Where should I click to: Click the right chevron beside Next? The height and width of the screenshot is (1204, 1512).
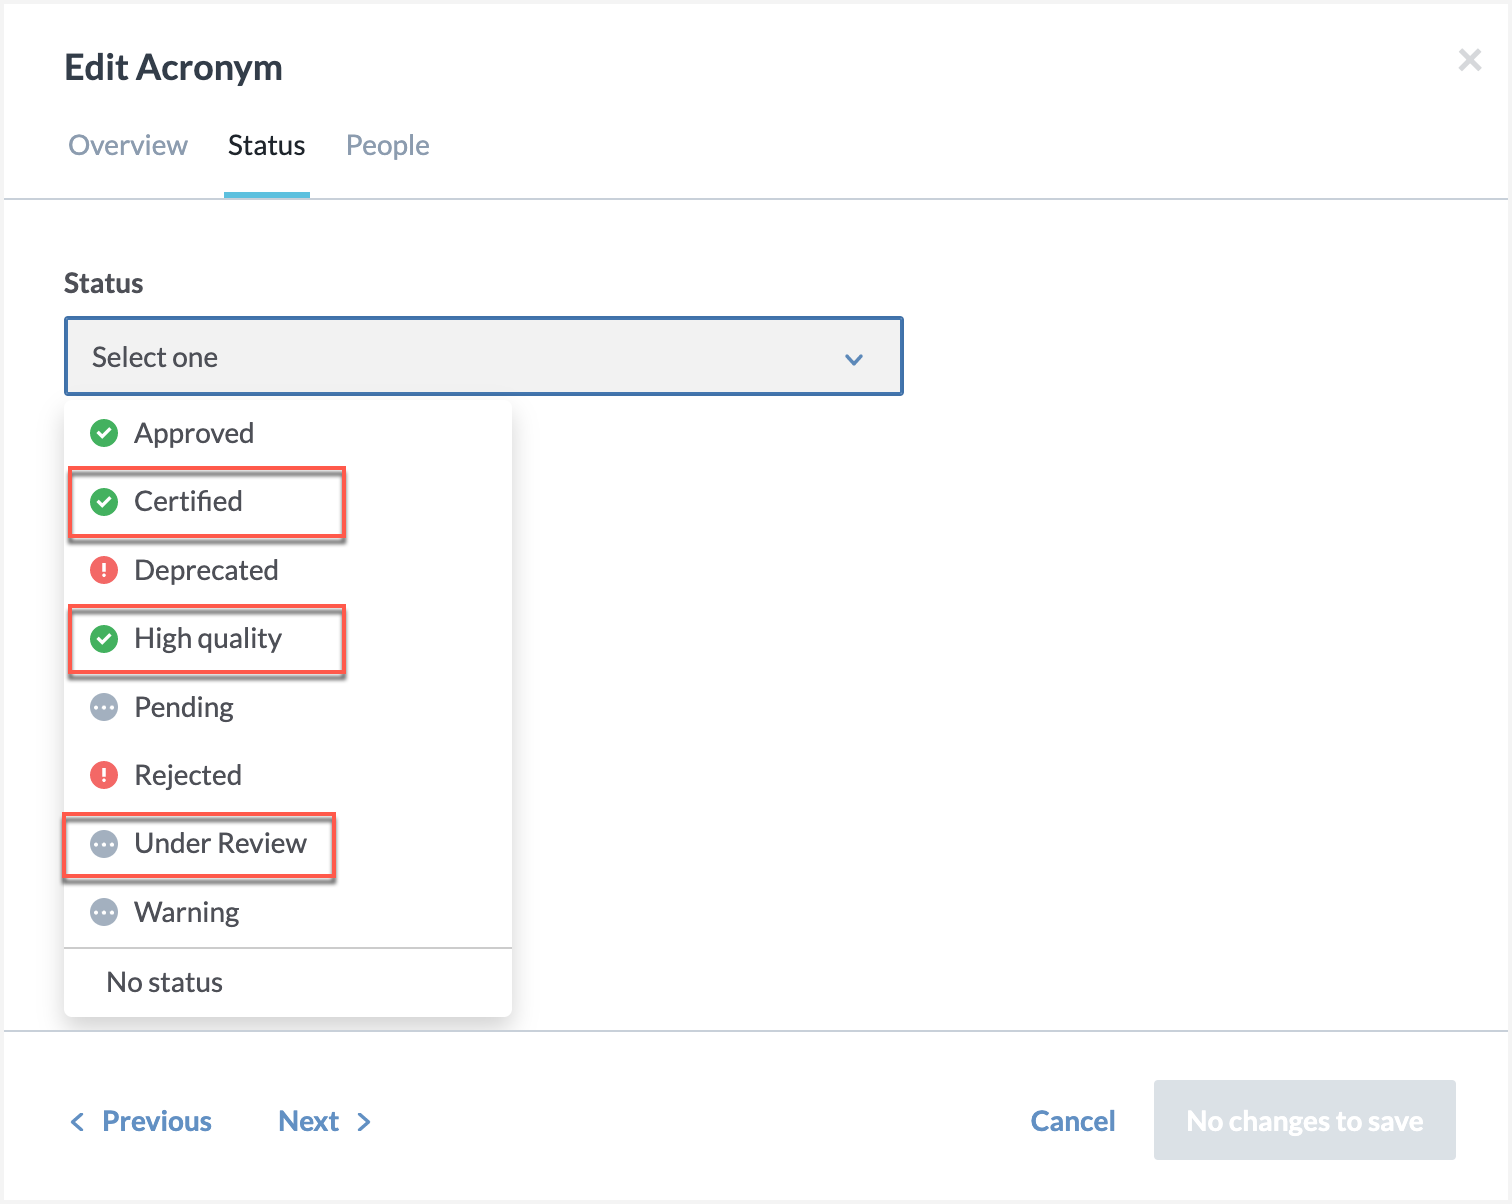364,1122
